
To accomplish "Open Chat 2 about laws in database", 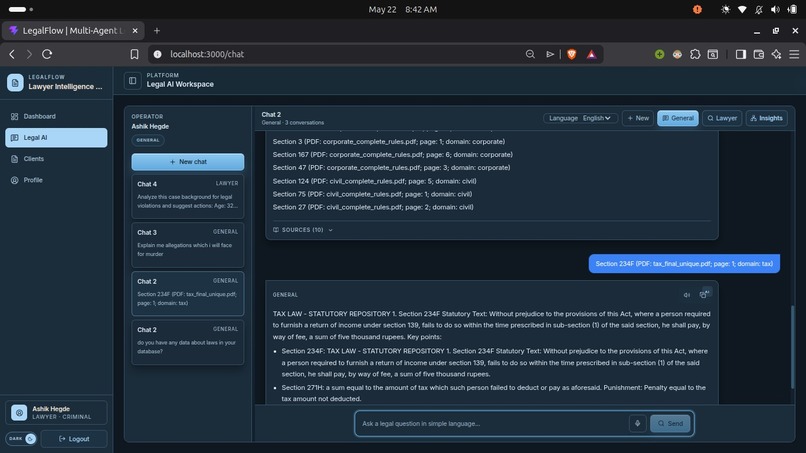I will click(188, 342).
